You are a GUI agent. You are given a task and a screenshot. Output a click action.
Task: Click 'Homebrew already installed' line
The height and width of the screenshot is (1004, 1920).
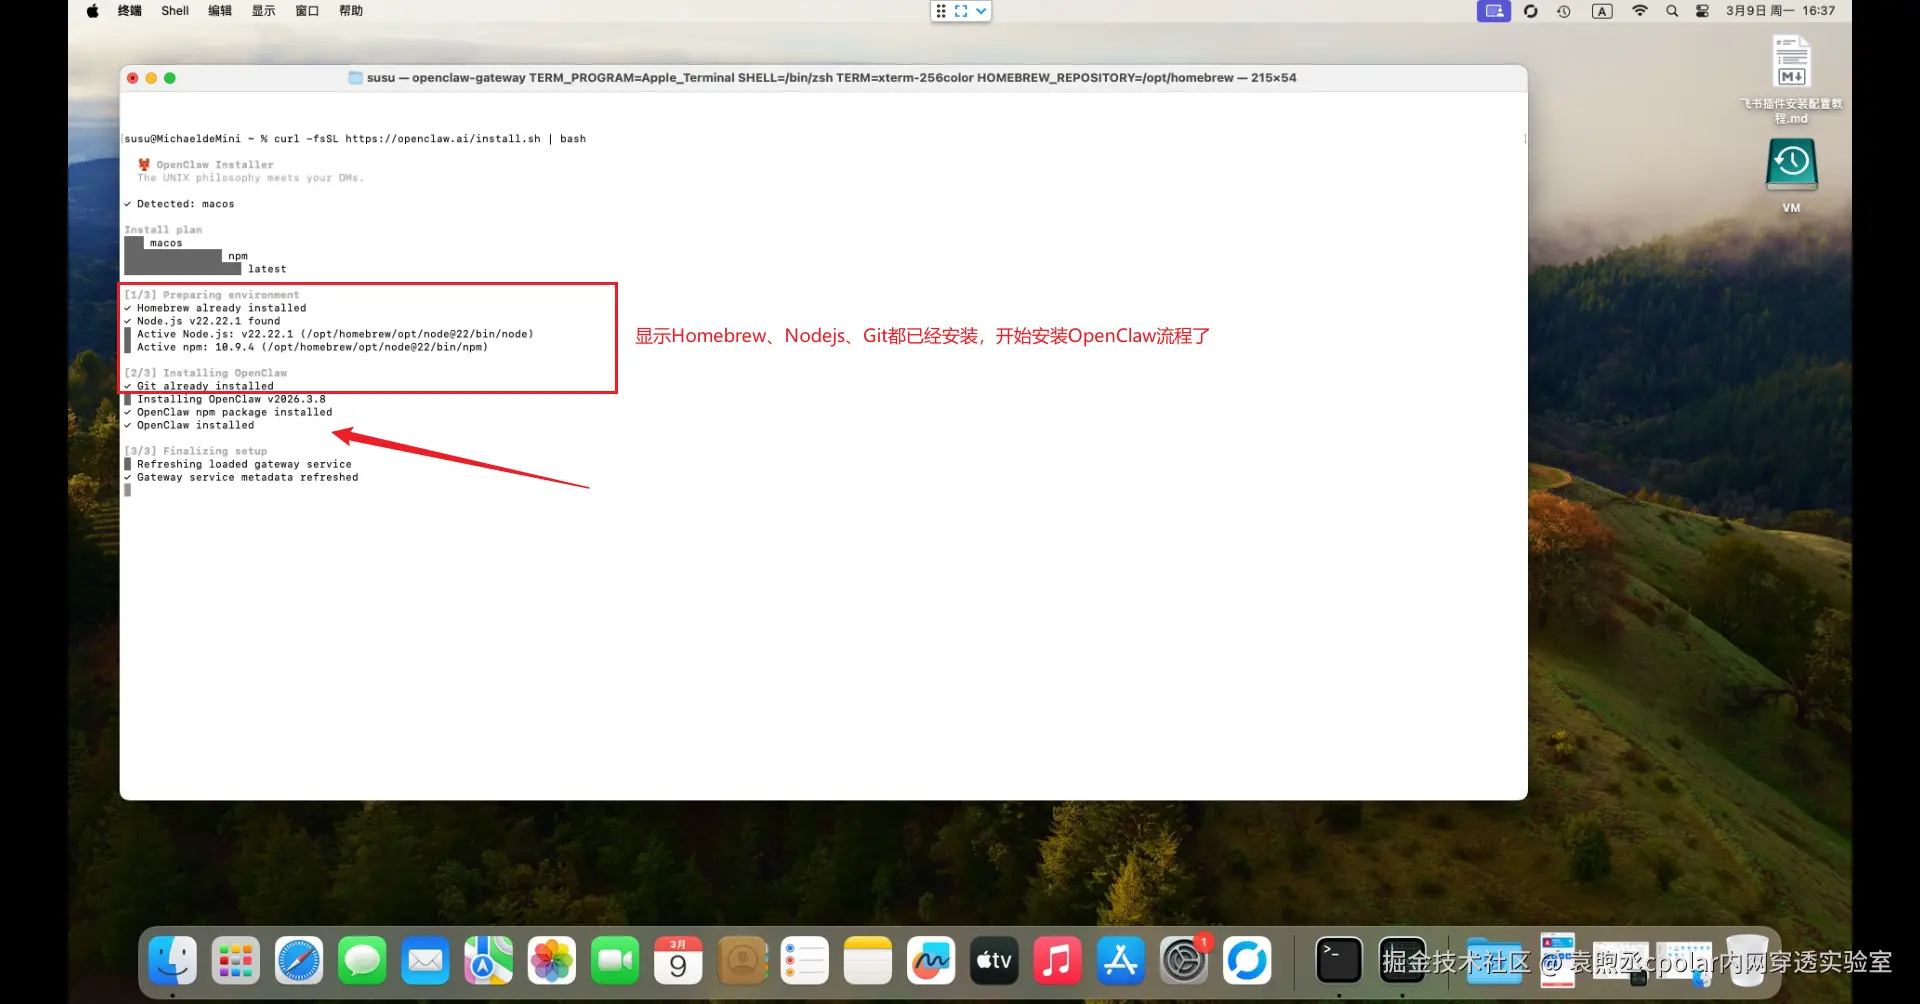click(x=216, y=308)
